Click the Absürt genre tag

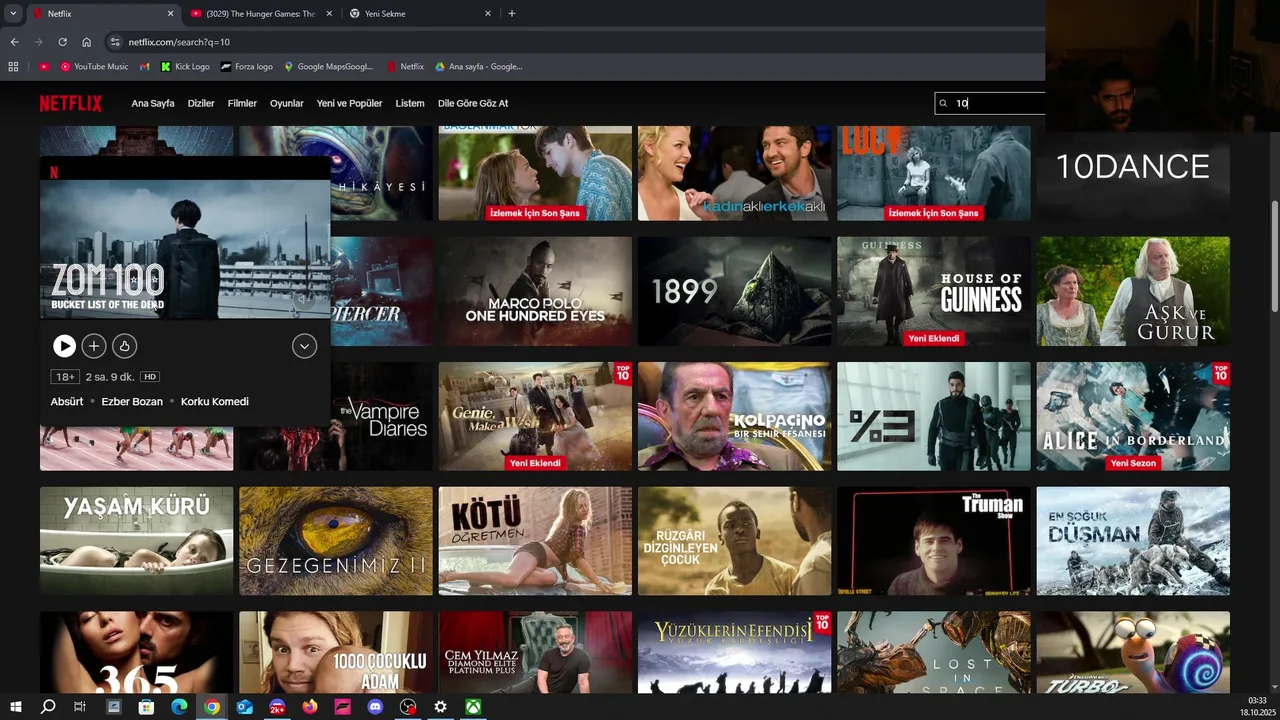point(67,401)
